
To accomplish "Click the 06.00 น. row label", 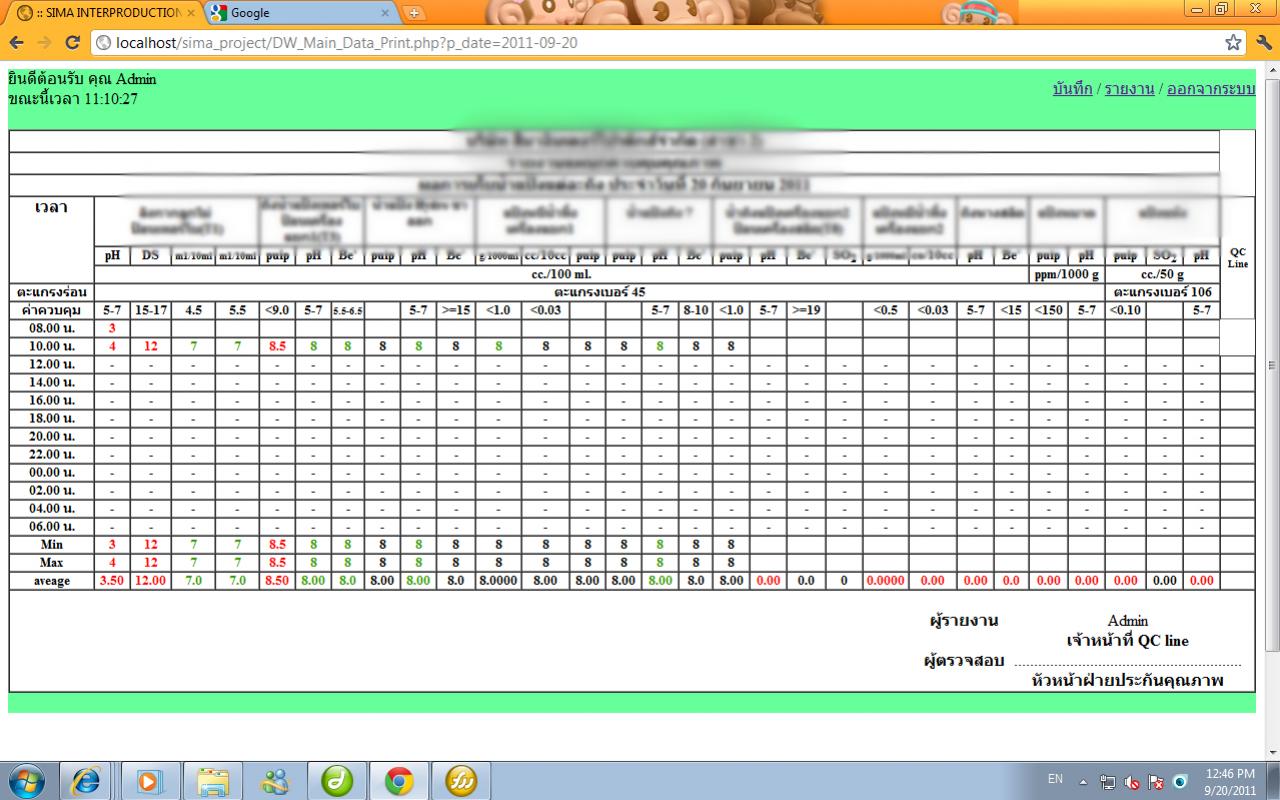I will [x=50, y=526].
